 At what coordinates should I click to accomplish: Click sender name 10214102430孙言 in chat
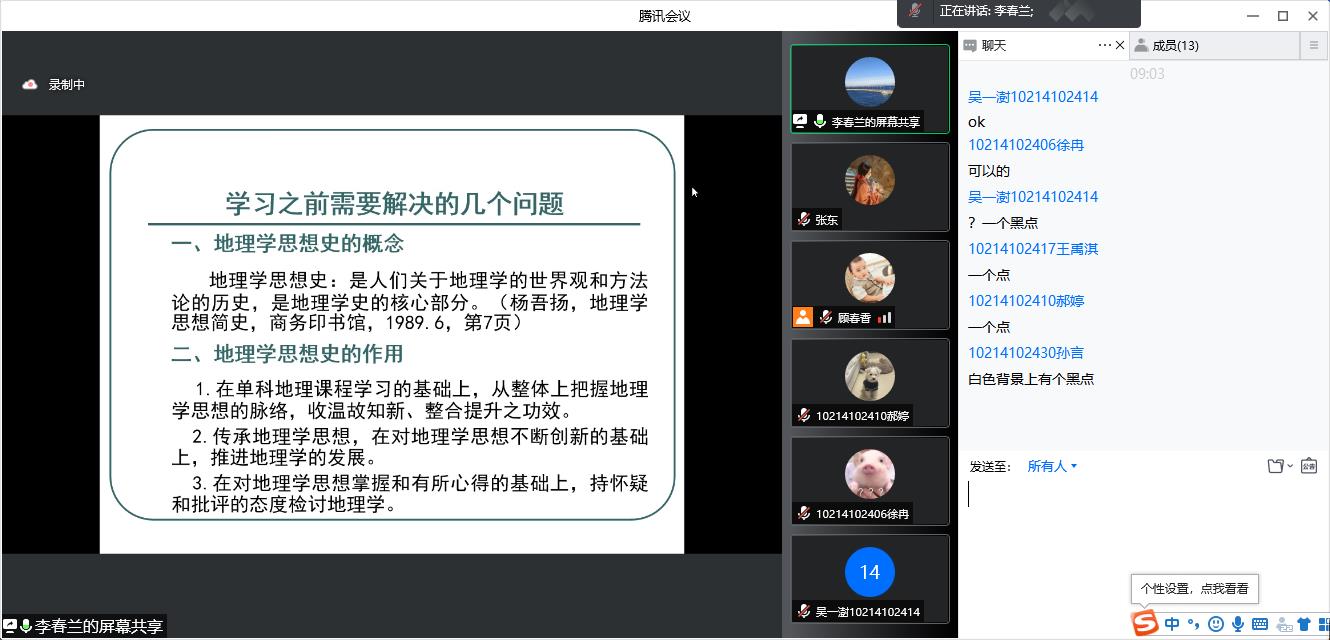pos(1026,353)
